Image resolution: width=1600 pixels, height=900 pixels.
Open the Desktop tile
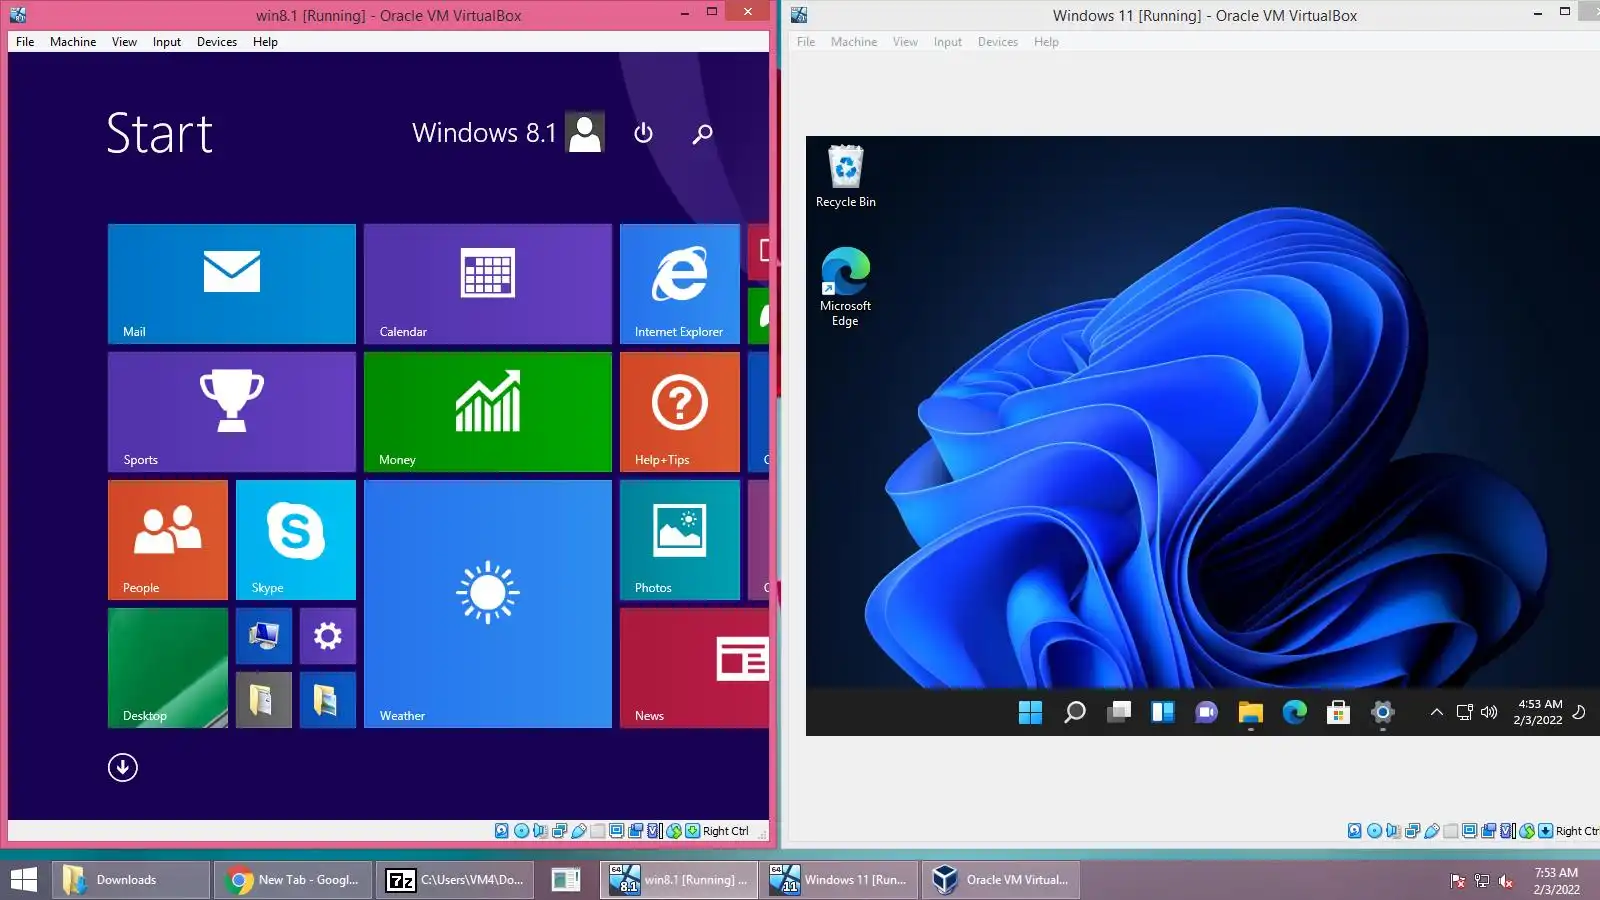pos(168,668)
